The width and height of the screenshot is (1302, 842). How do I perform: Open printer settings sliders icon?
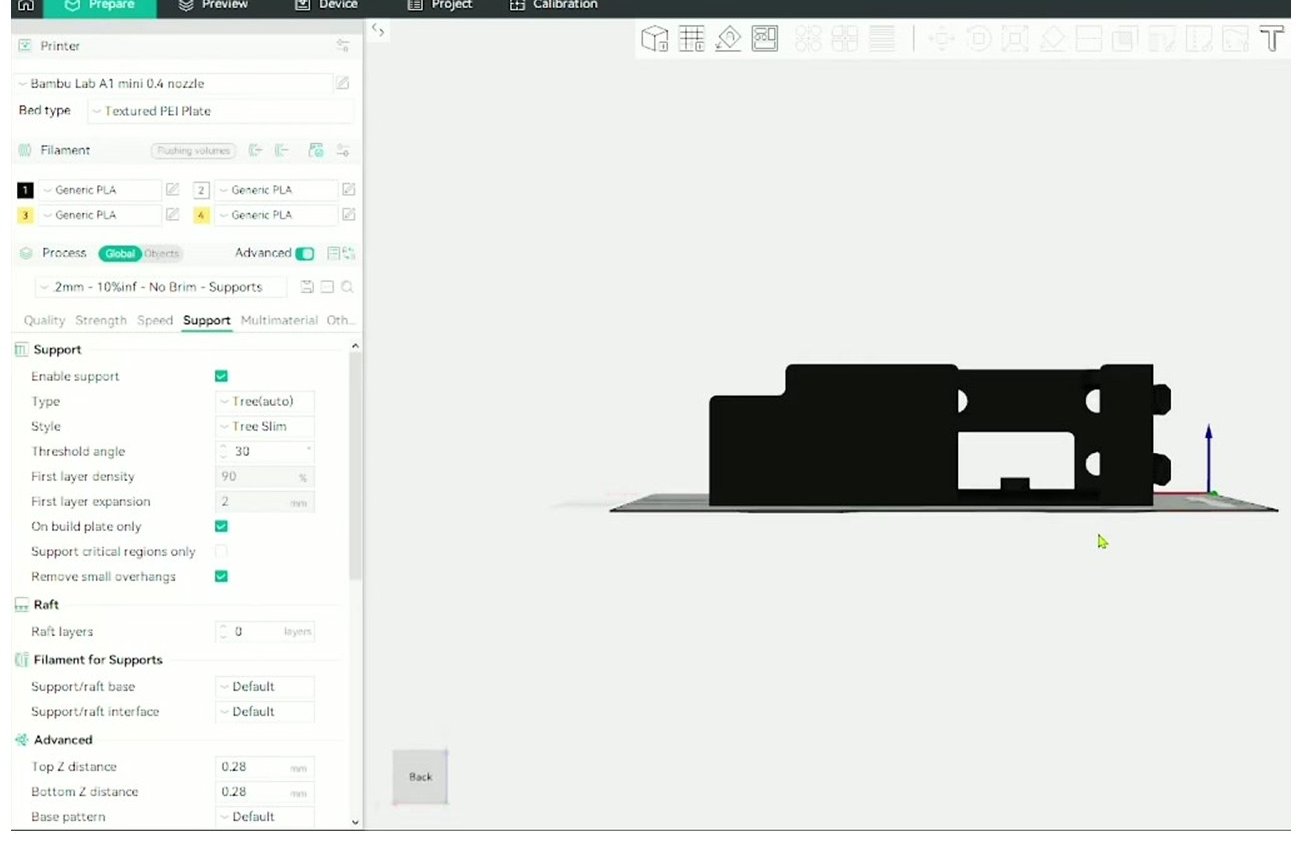coord(343,46)
